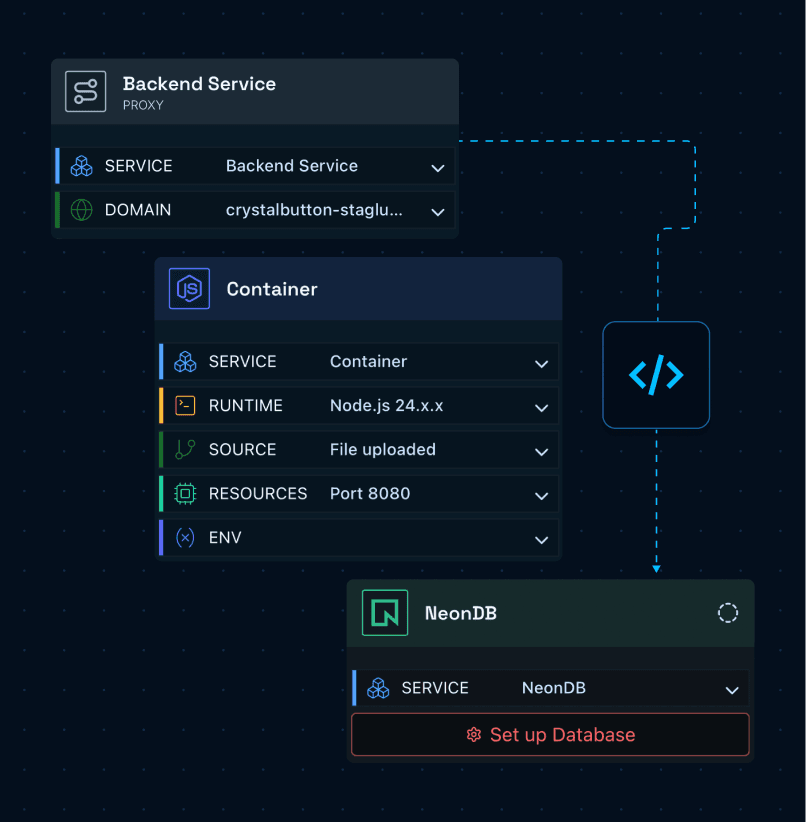
Task: Click the cubes icon in Backend Service row
Action: [81, 166]
